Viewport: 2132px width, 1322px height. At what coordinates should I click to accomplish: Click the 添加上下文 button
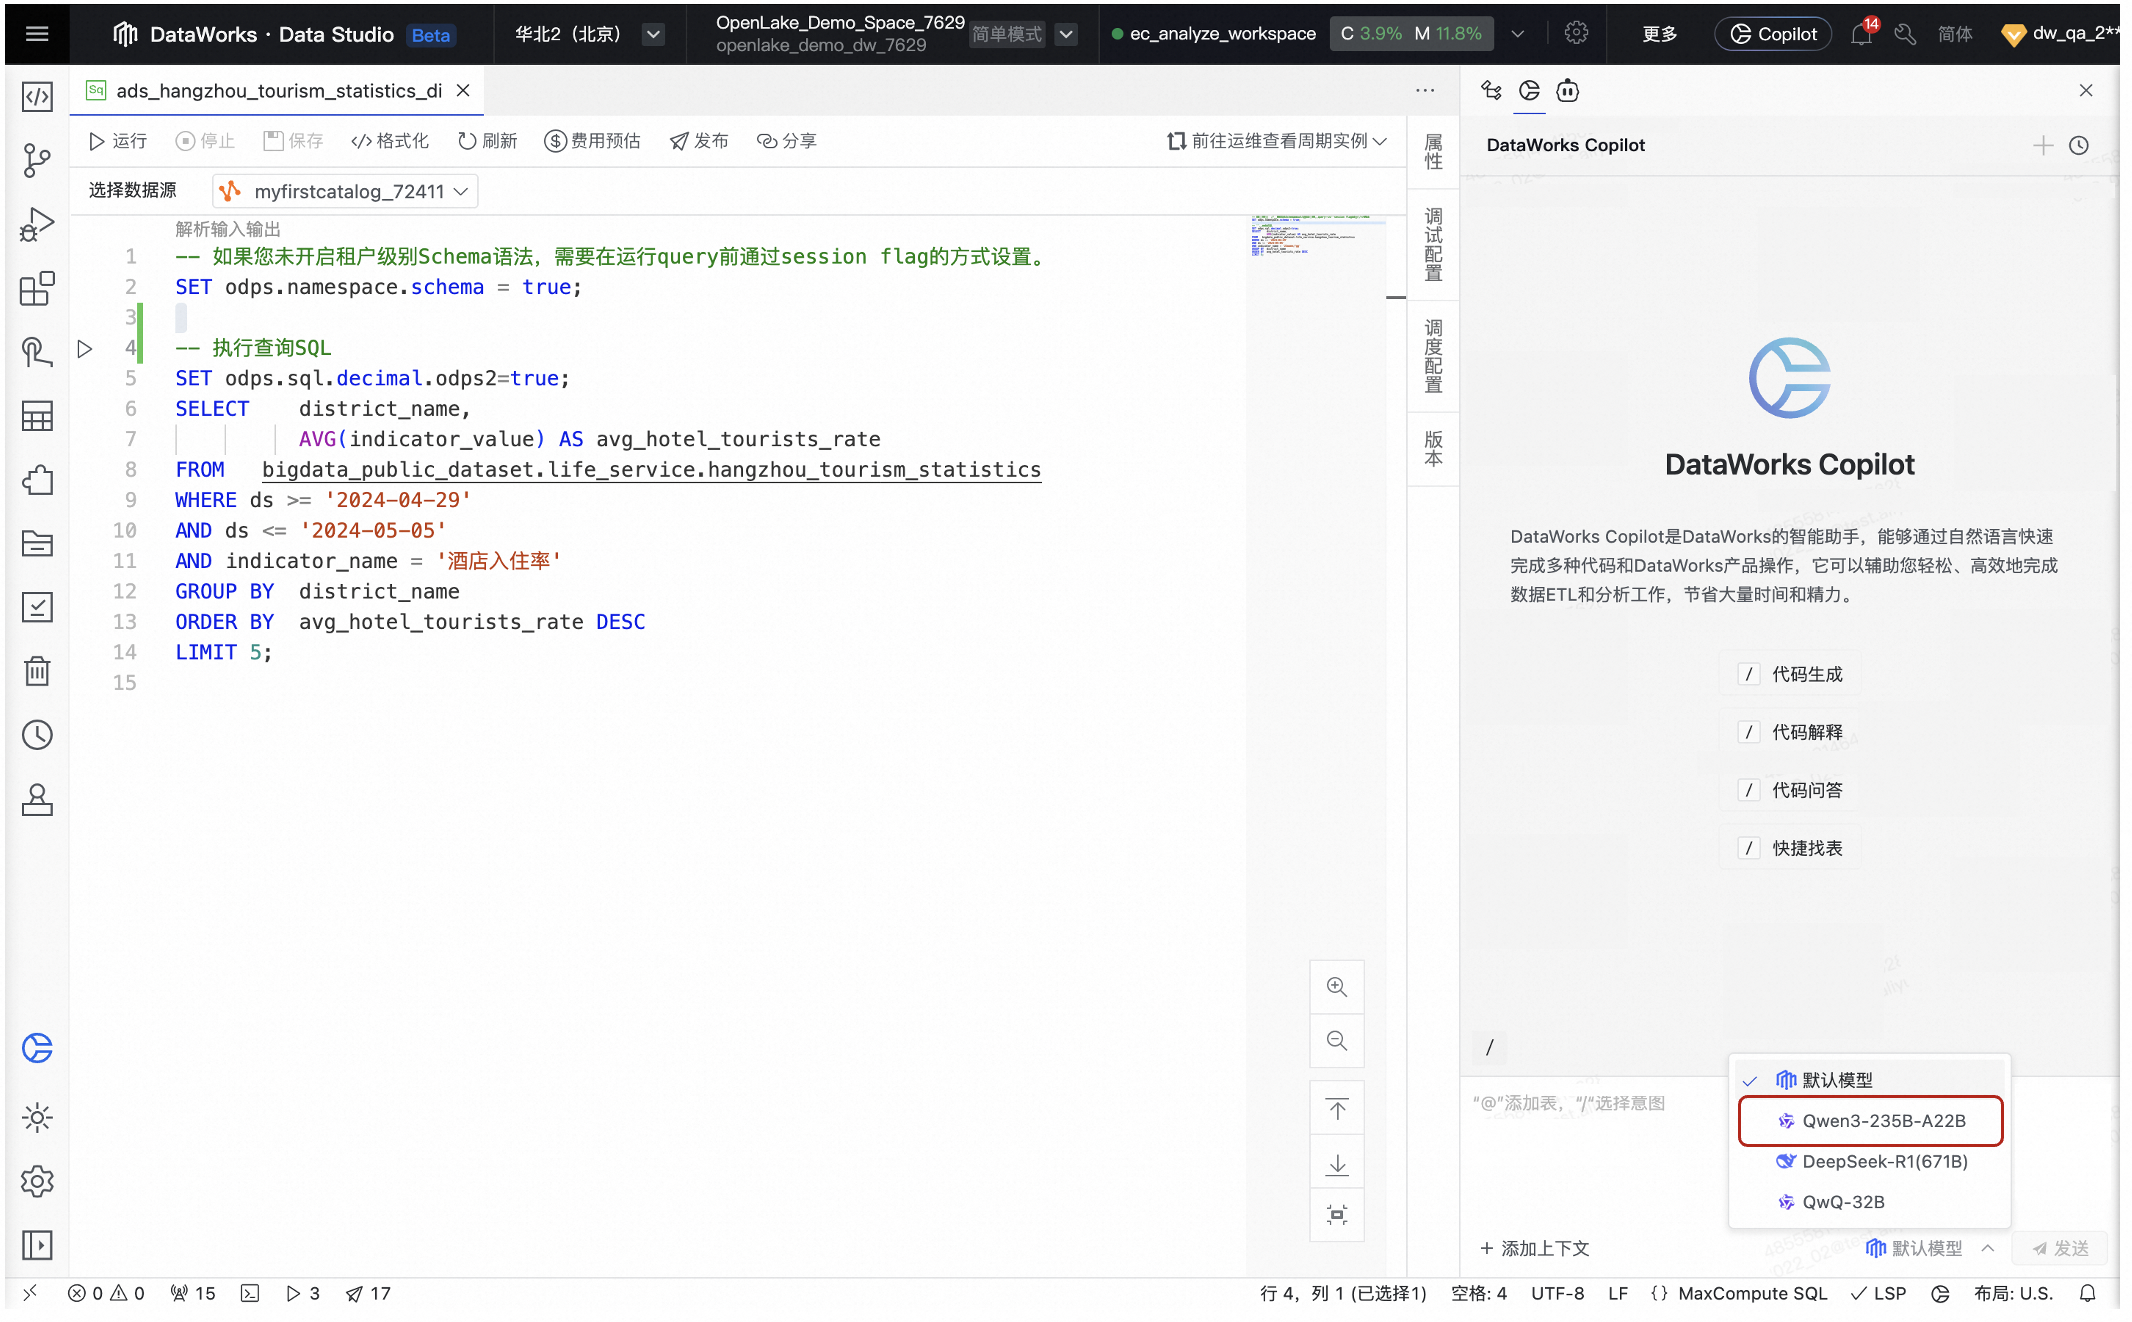coord(1535,1248)
